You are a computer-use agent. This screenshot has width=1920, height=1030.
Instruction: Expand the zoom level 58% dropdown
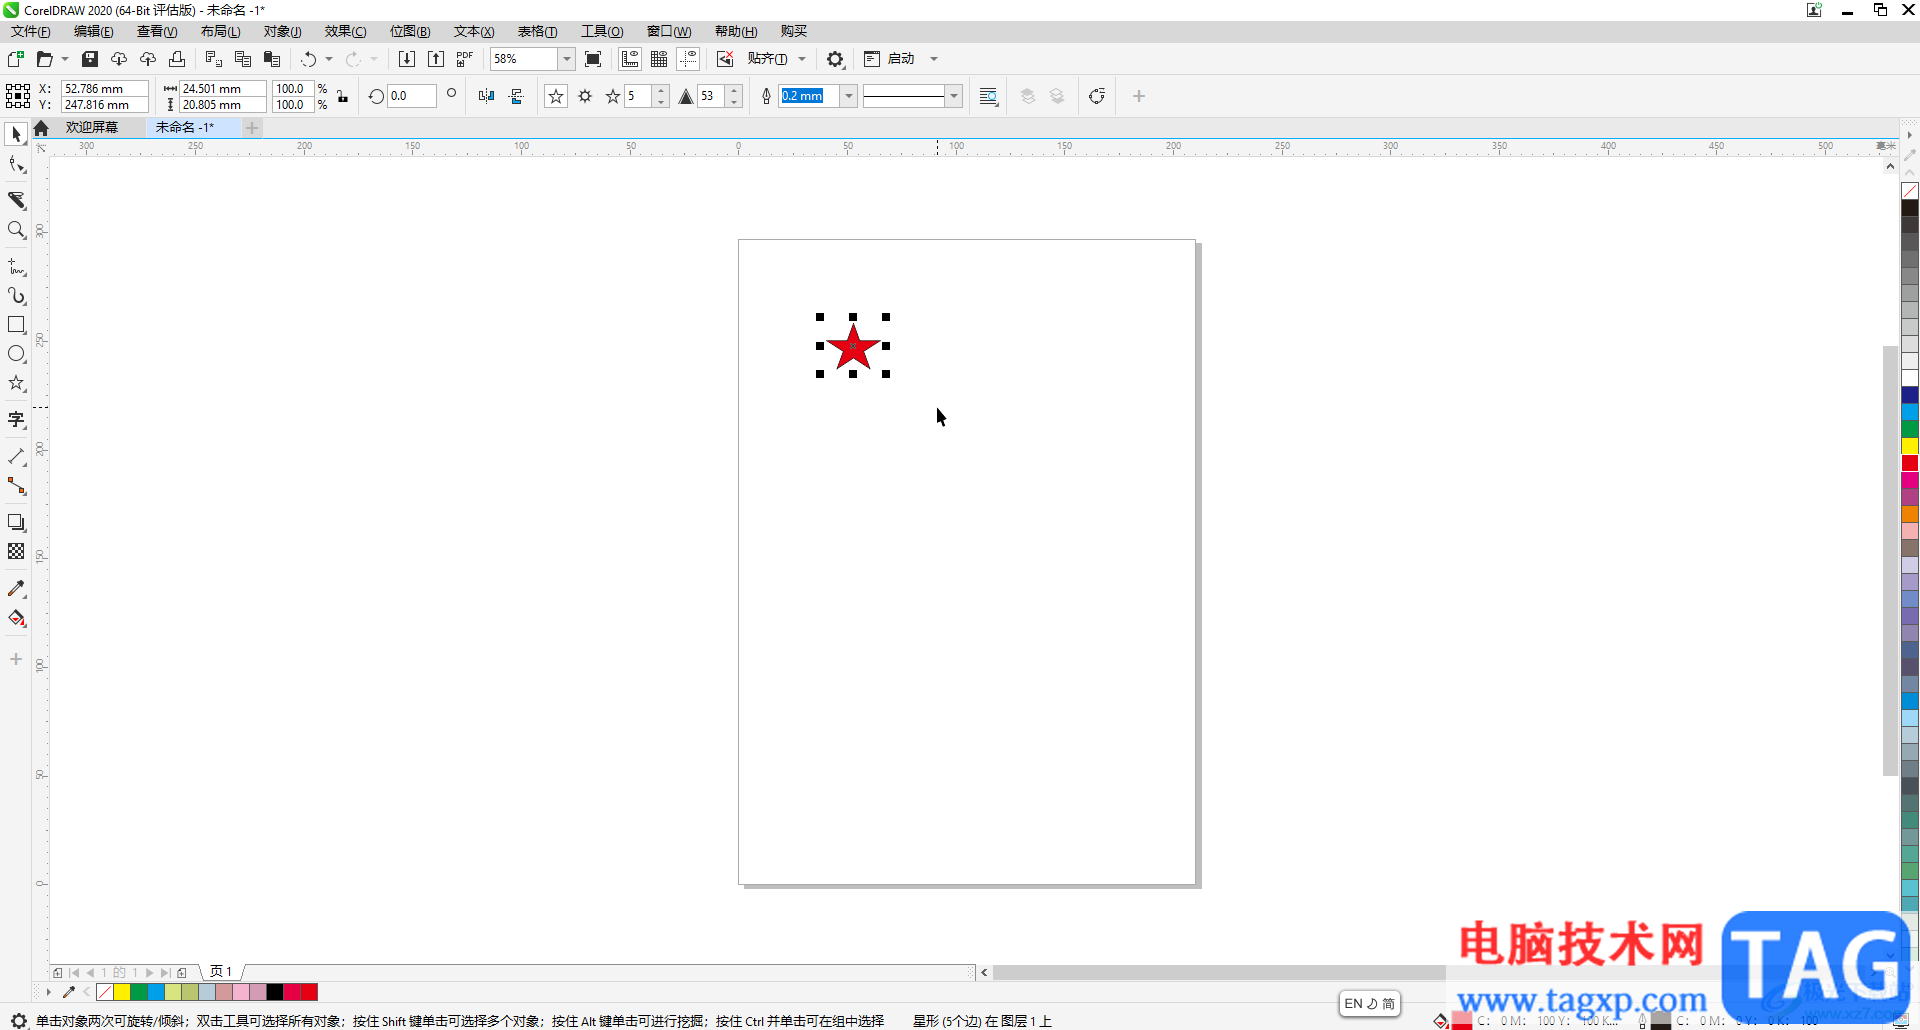(x=567, y=59)
